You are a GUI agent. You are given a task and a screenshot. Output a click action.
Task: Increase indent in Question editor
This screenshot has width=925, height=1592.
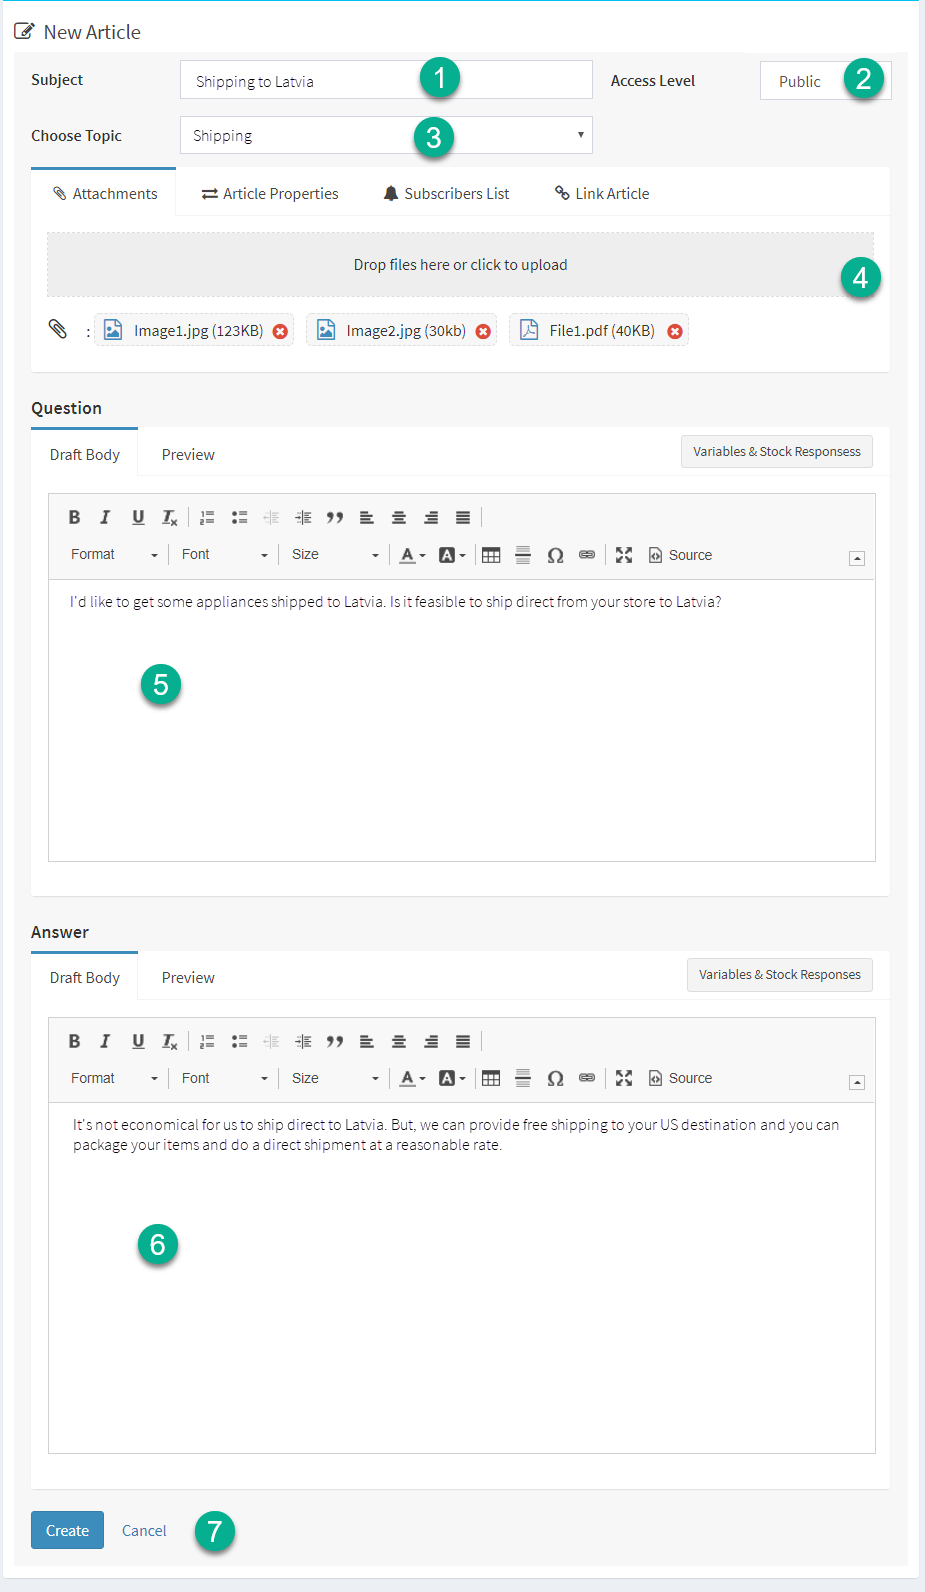303,517
